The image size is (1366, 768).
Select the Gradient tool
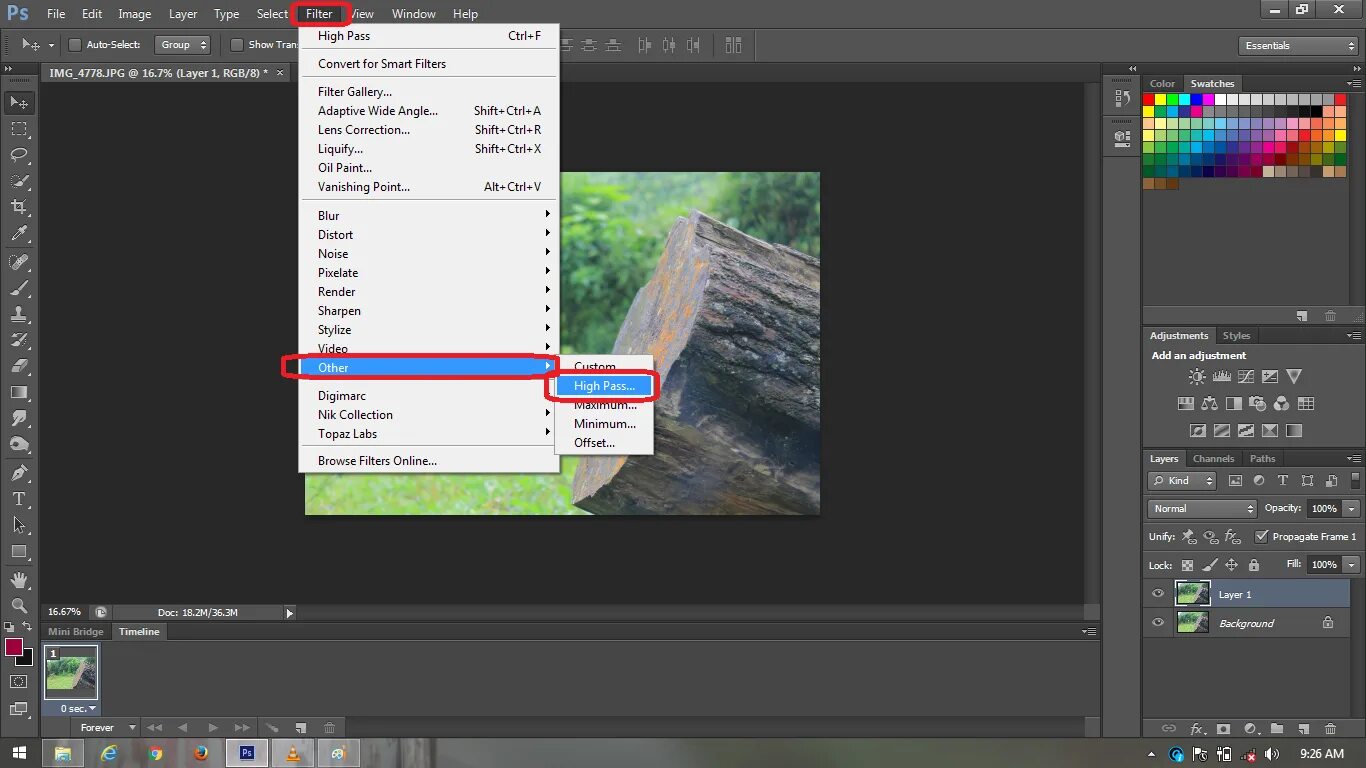click(x=19, y=392)
